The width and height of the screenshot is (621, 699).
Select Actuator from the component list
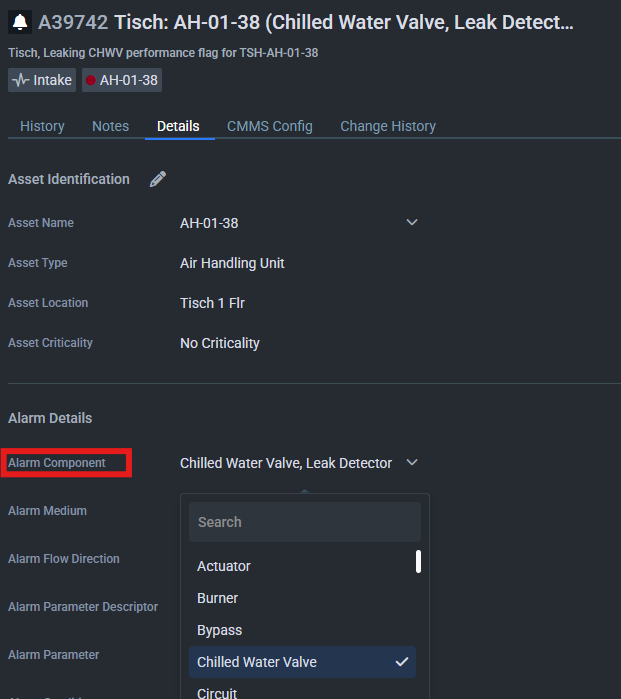pyautogui.click(x=224, y=566)
